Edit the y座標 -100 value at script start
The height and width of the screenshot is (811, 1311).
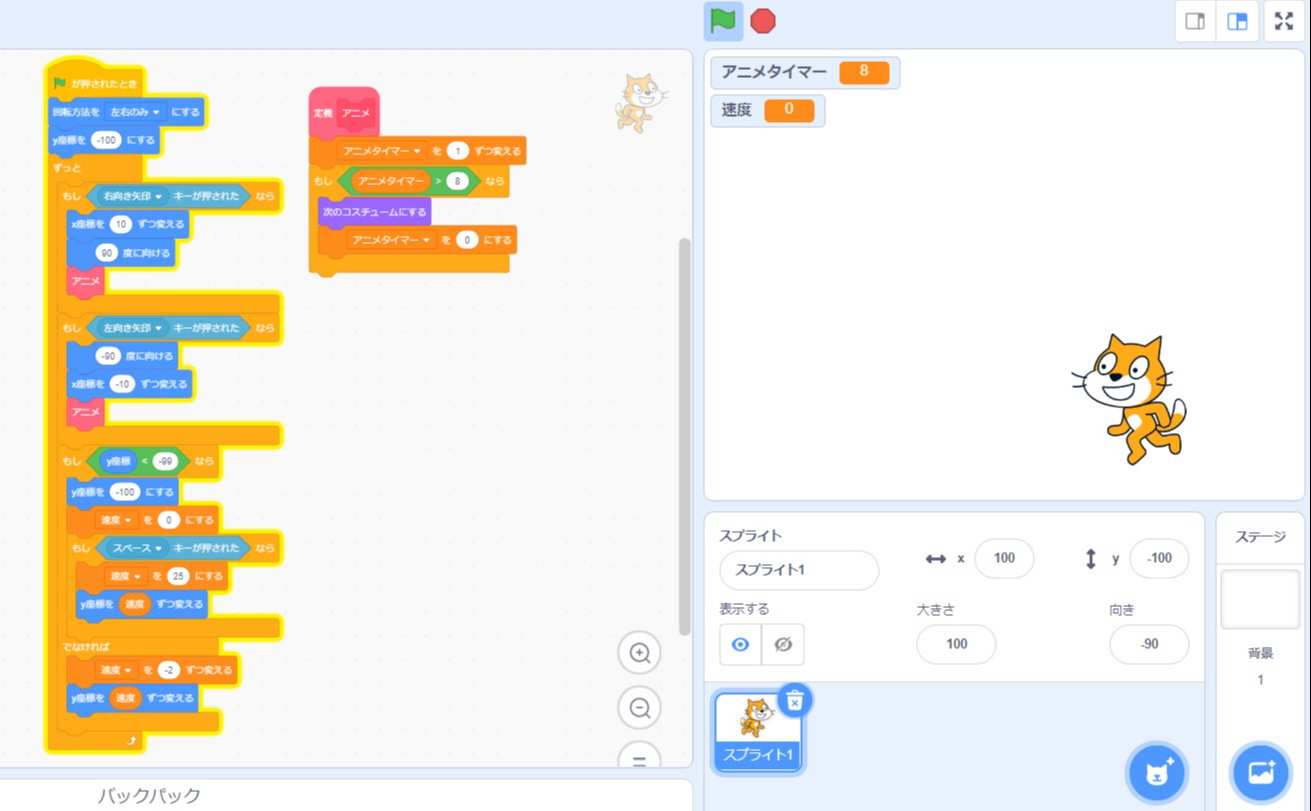coord(105,141)
